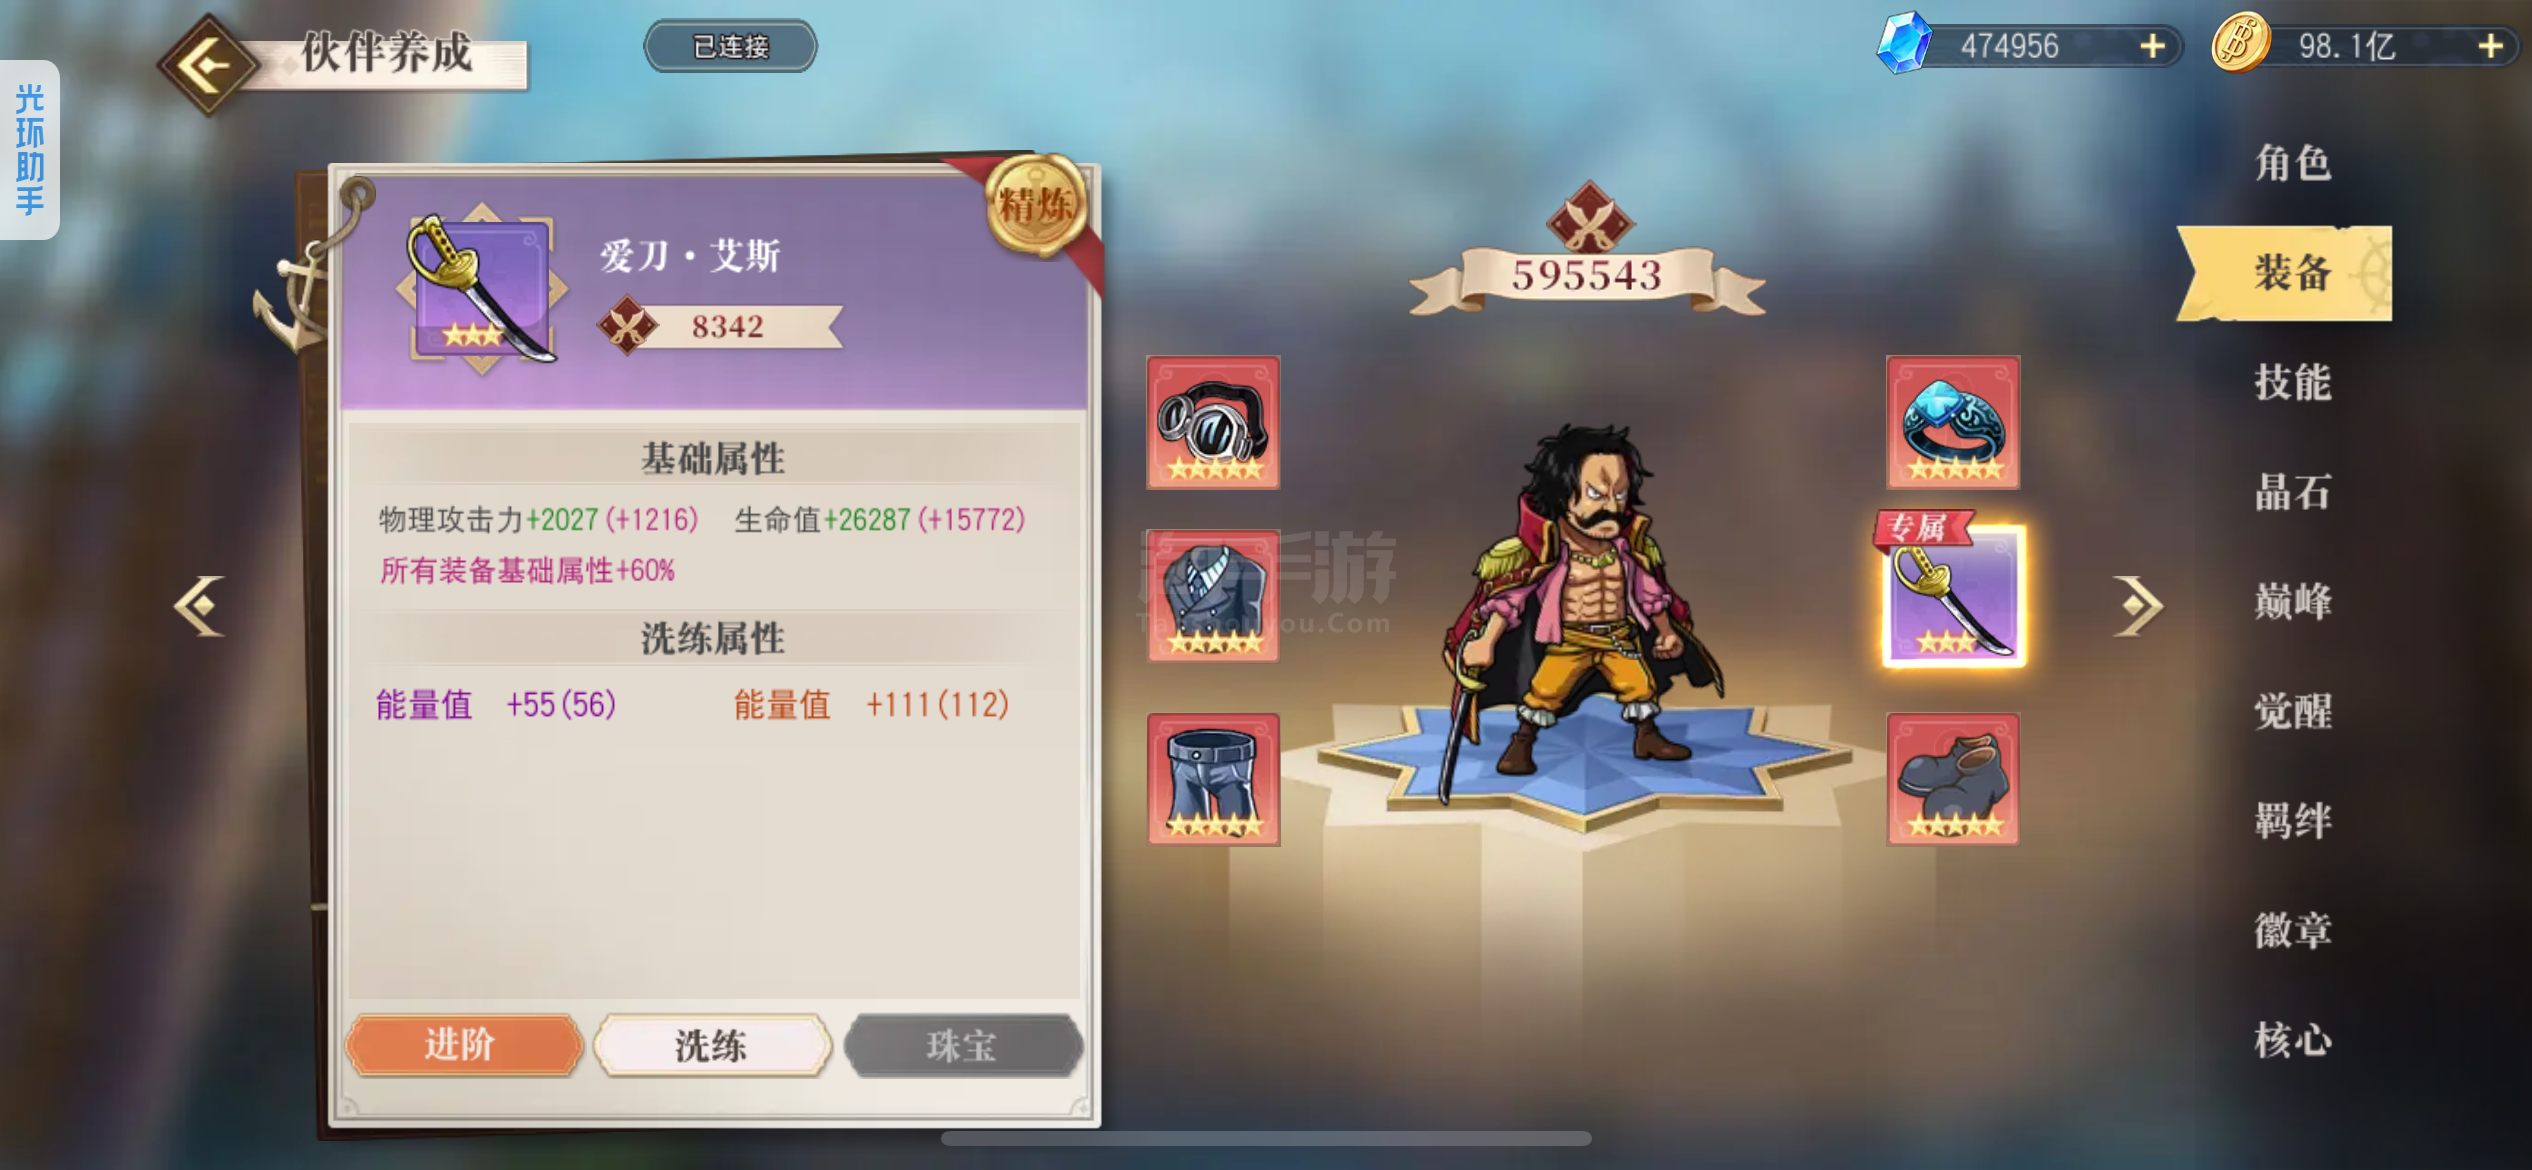Viewport: 2532px width, 1170px height.
Task: Add diamonds with the plus next to 474956
Action: tap(2152, 46)
